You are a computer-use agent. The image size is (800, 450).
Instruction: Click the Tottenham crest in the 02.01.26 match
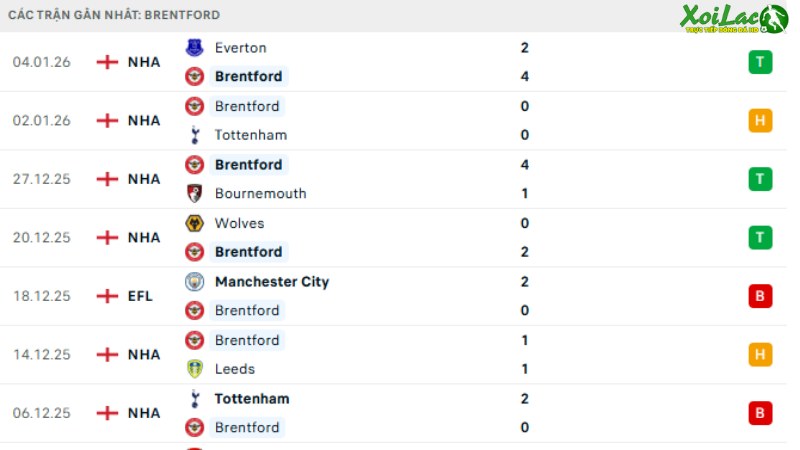(194, 135)
